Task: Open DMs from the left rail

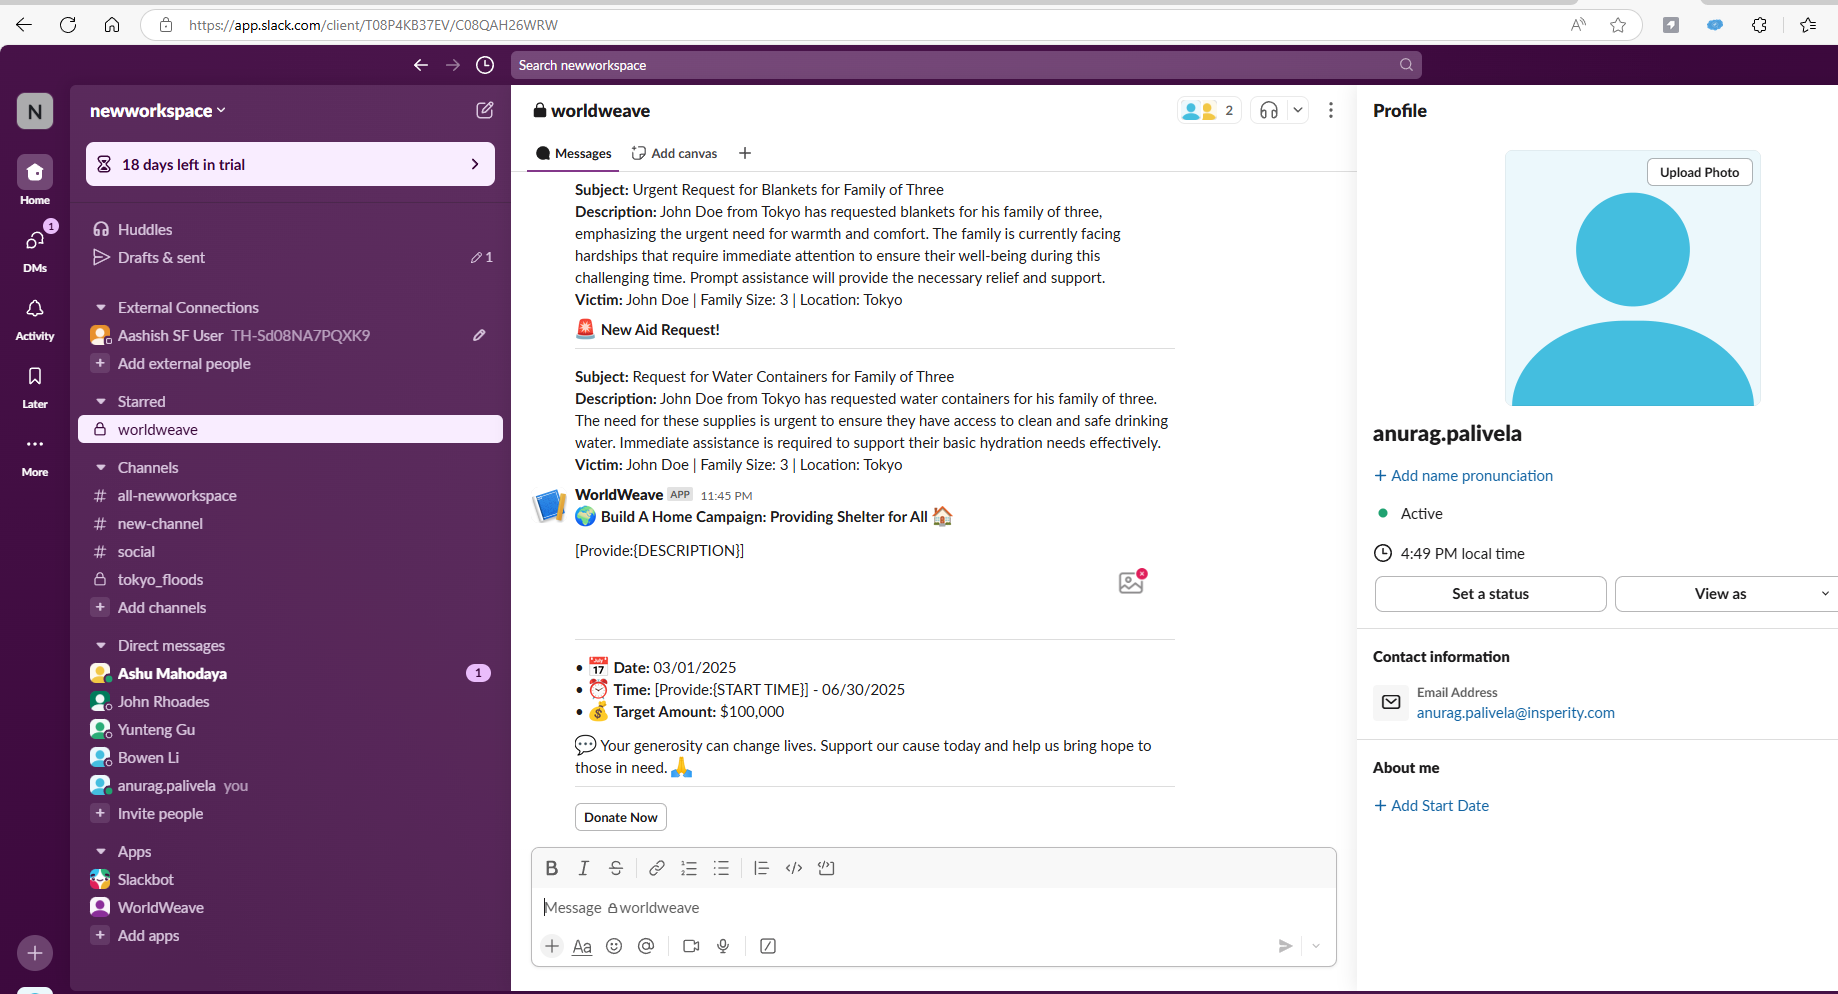Action: pyautogui.click(x=35, y=248)
